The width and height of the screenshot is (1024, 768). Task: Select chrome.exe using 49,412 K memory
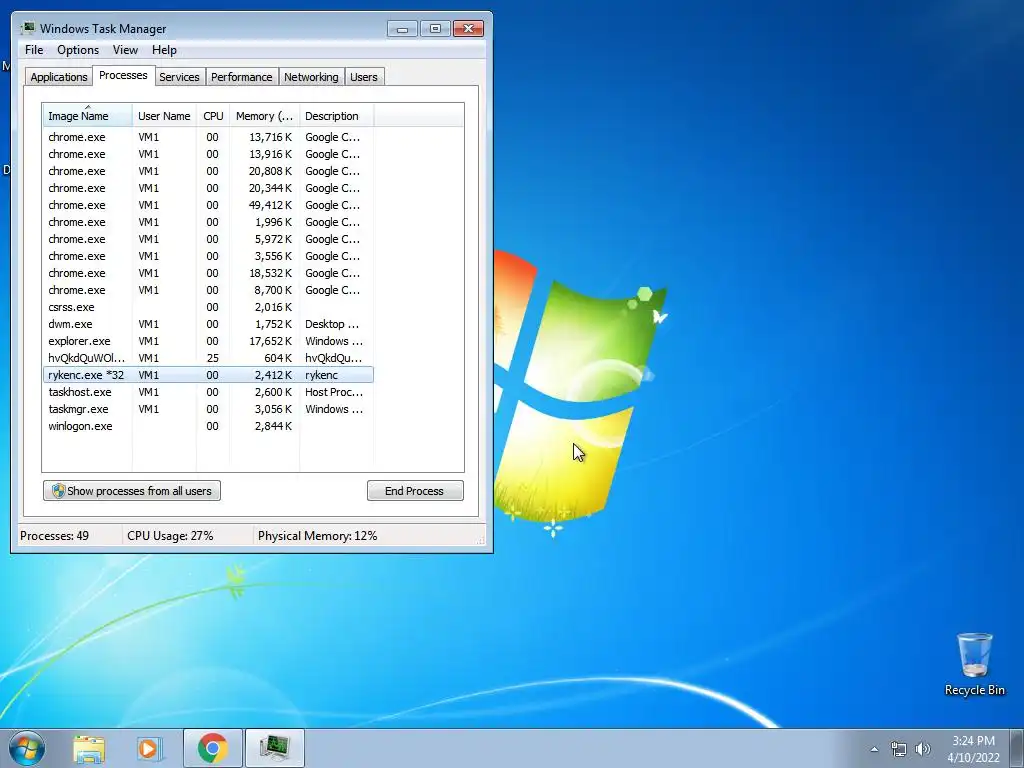[x=208, y=205]
